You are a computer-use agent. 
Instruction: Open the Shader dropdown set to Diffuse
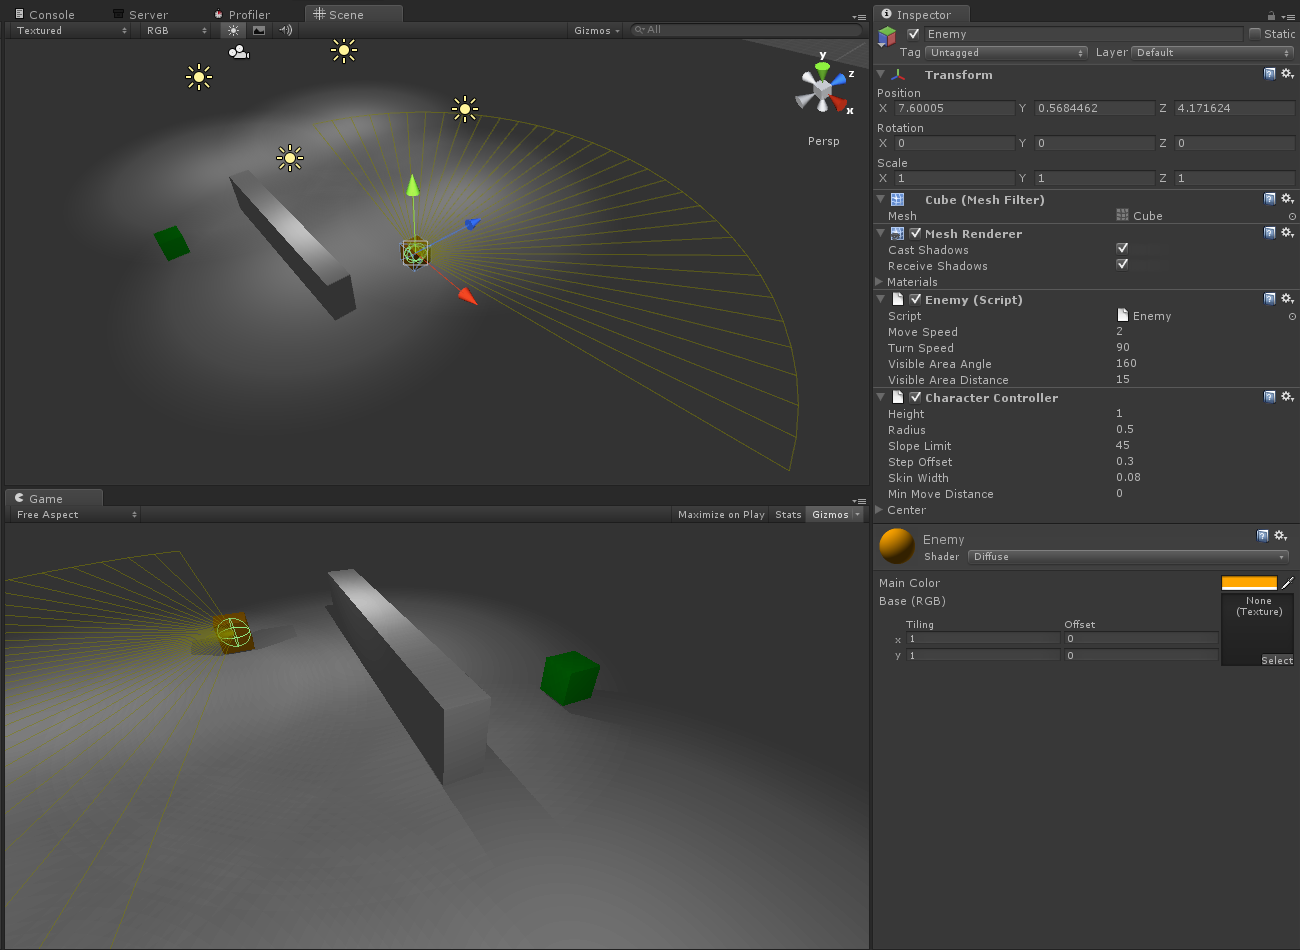coord(1128,557)
